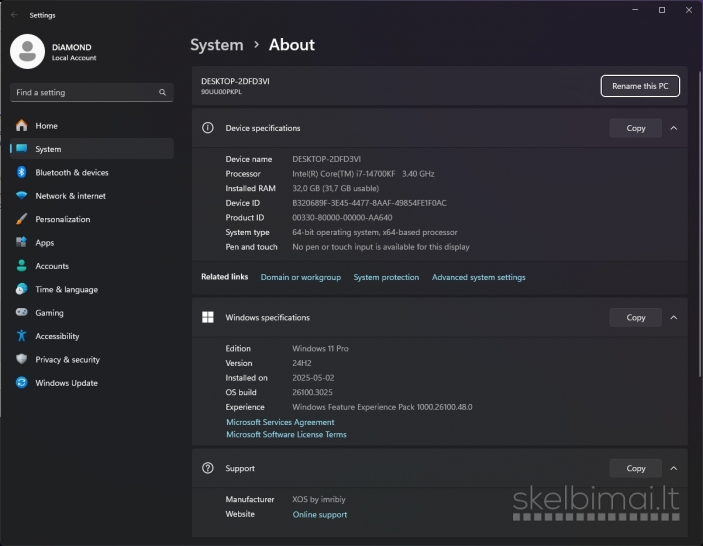
Task: Click the Device specifications info icon
Action: click(208, 128)
